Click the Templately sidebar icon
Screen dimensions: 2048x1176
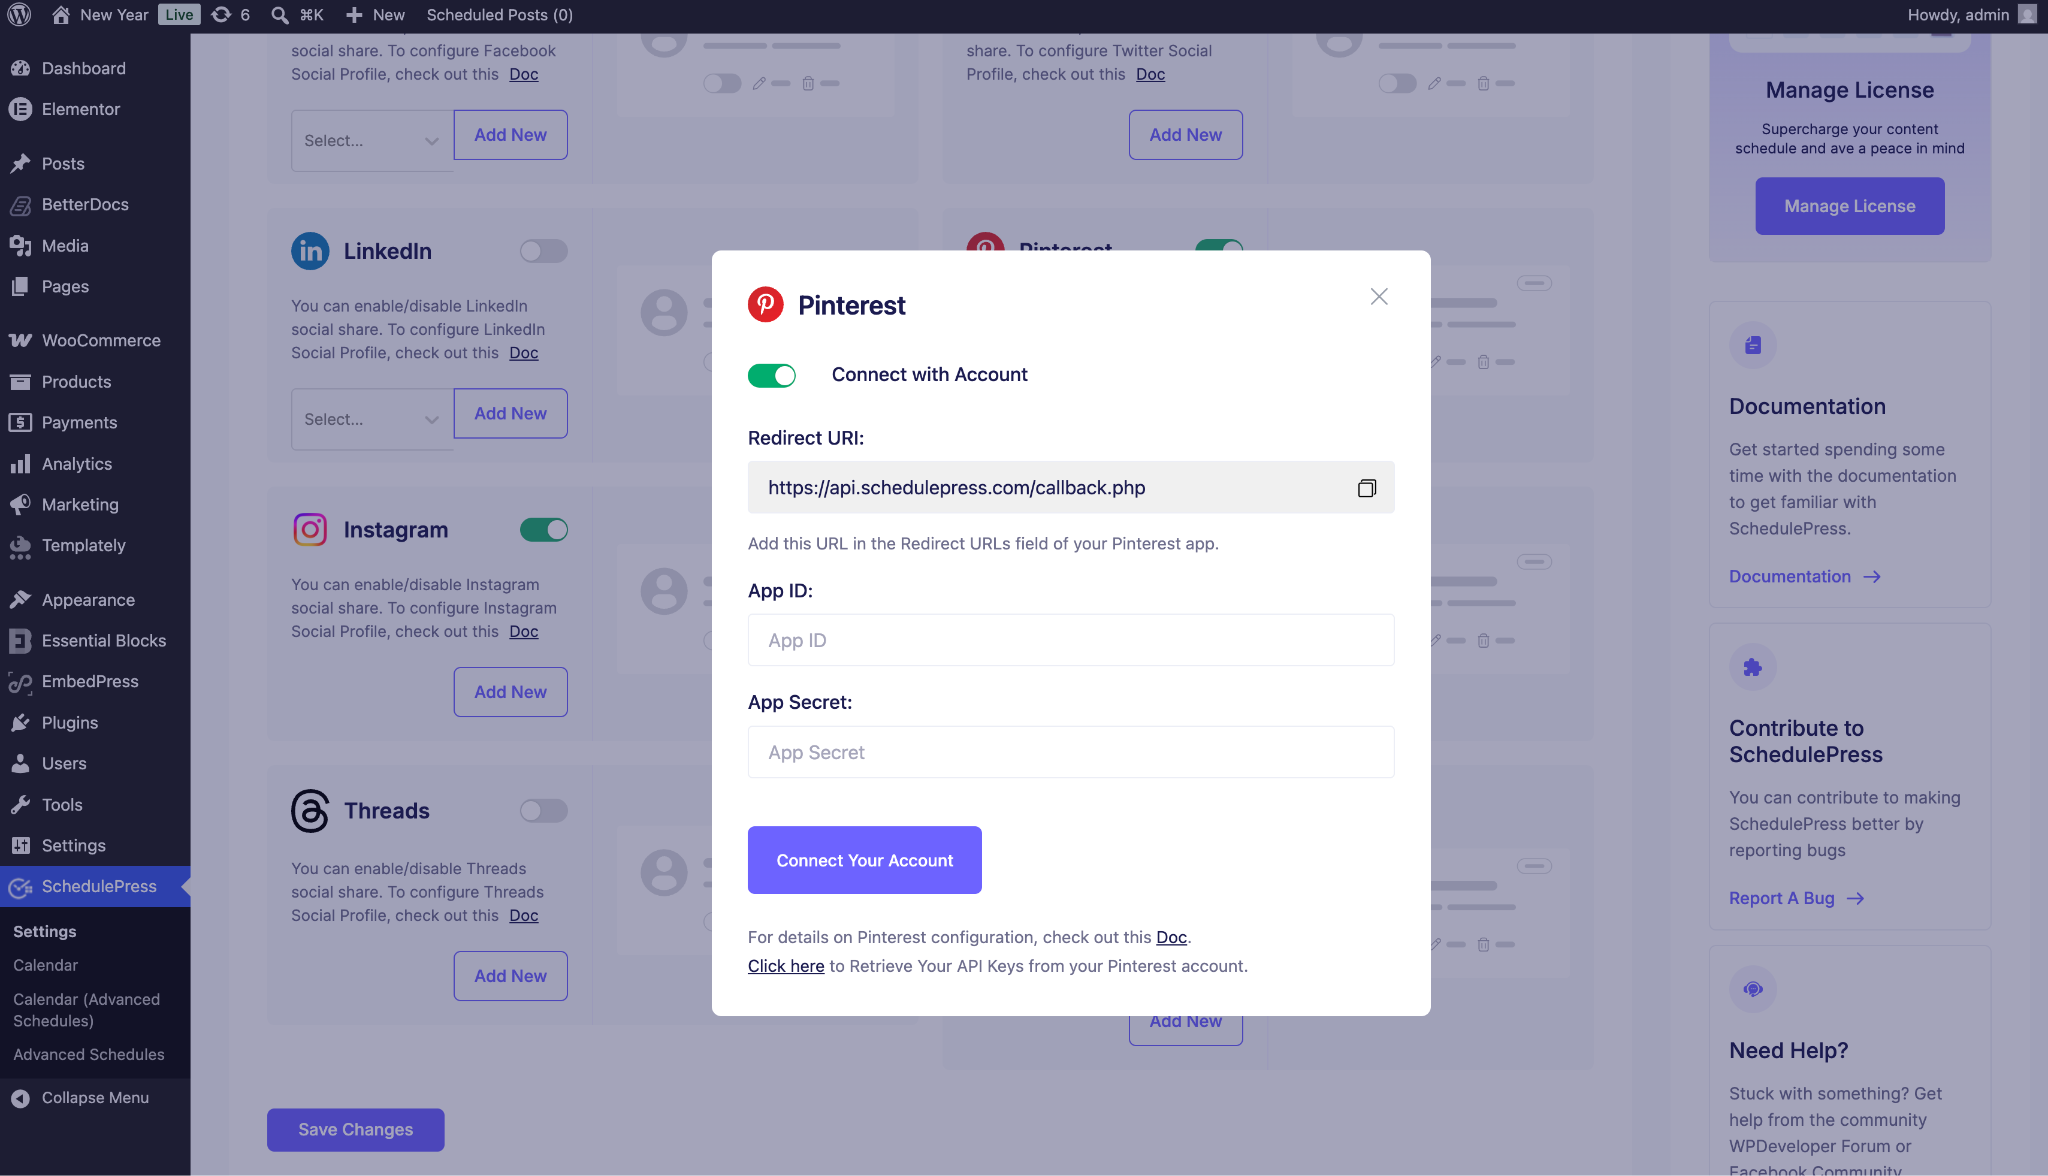click(x=20, y=546)
